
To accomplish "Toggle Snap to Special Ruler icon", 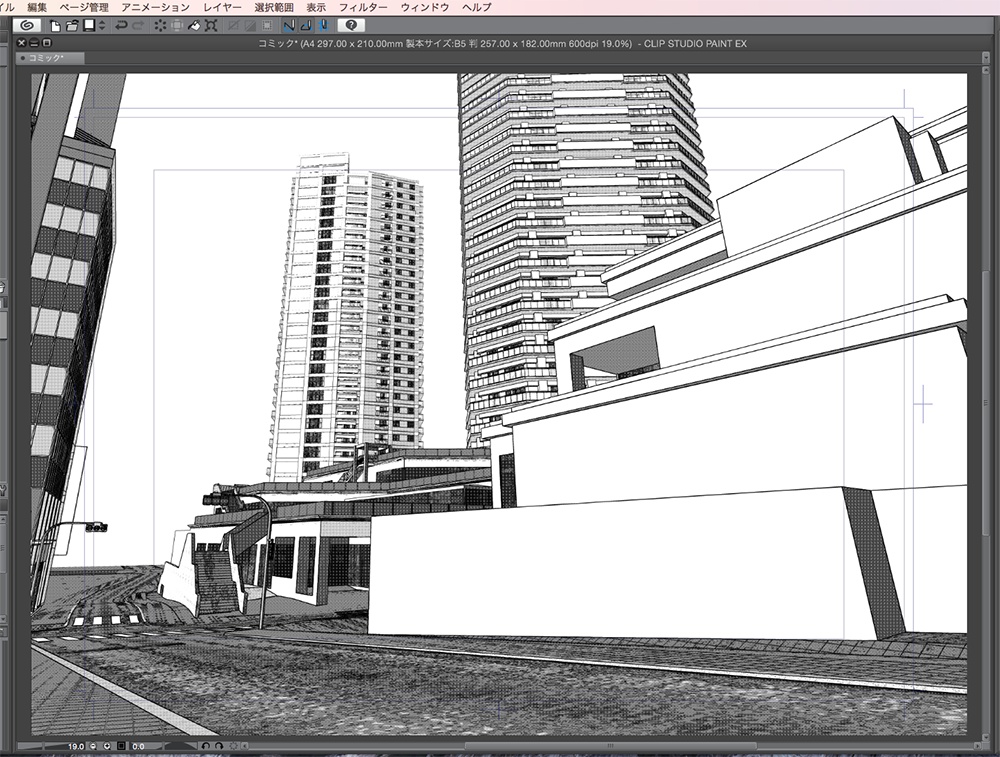I will tap(306, 26).
